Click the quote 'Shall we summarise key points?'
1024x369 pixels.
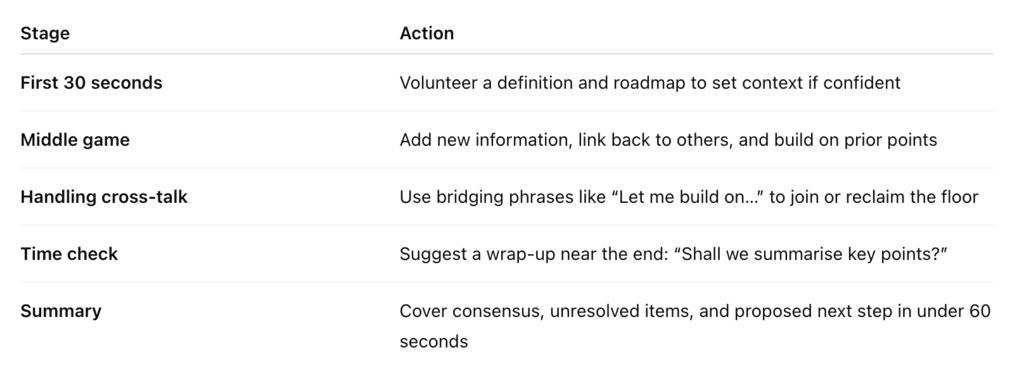tap(814, 253)
